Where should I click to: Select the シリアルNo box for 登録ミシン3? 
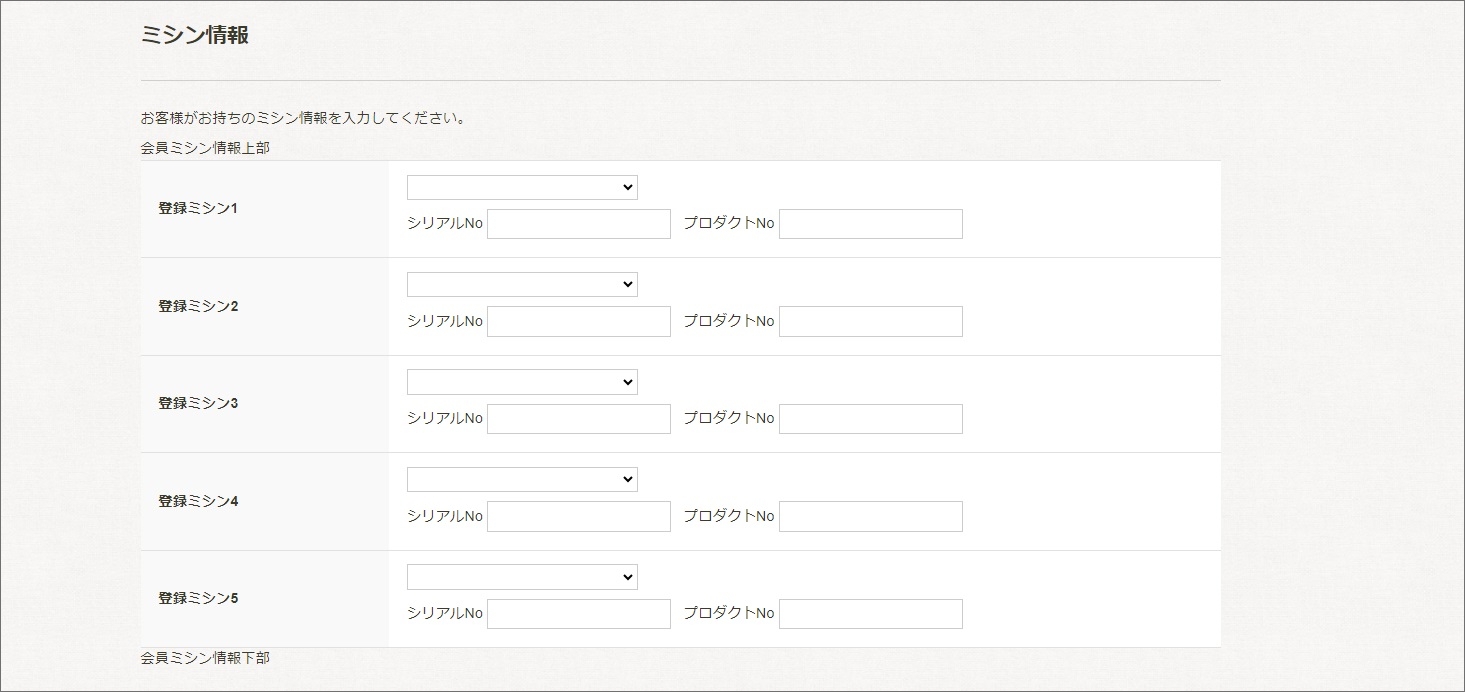coord(578,419)
